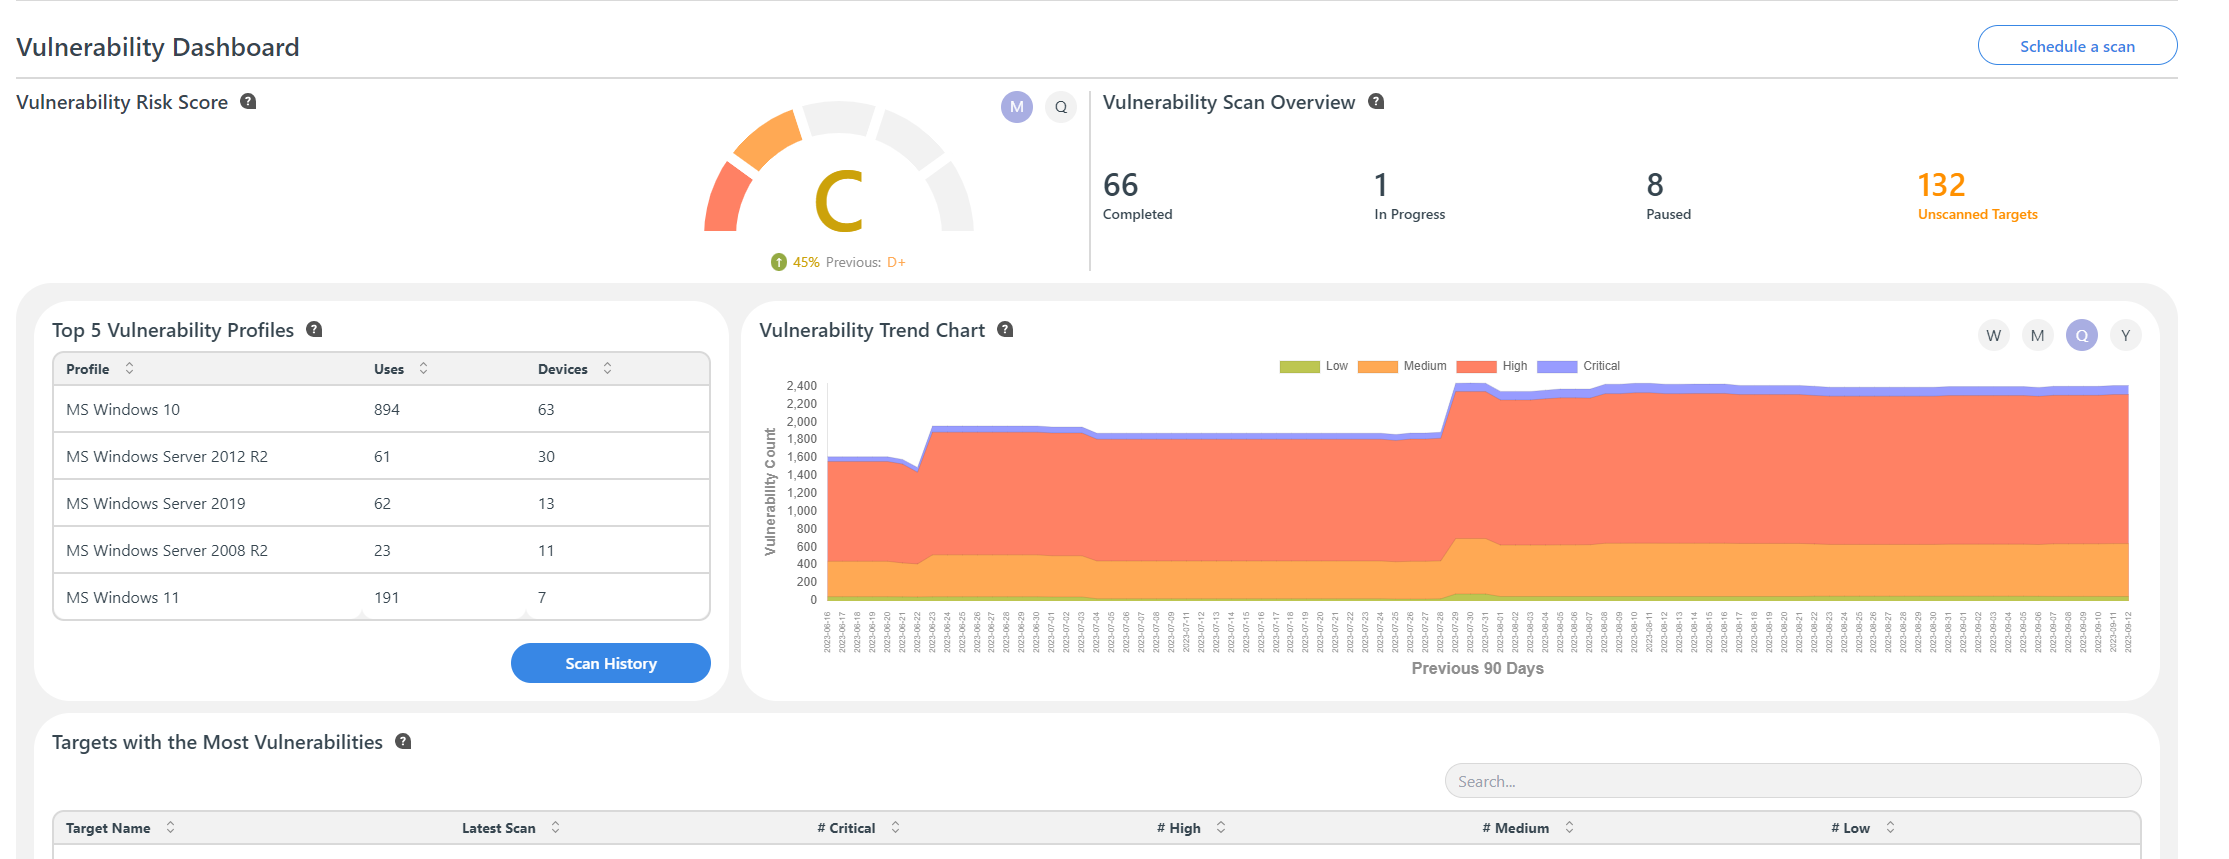Sort targets table by Target Name arrows

170,827
